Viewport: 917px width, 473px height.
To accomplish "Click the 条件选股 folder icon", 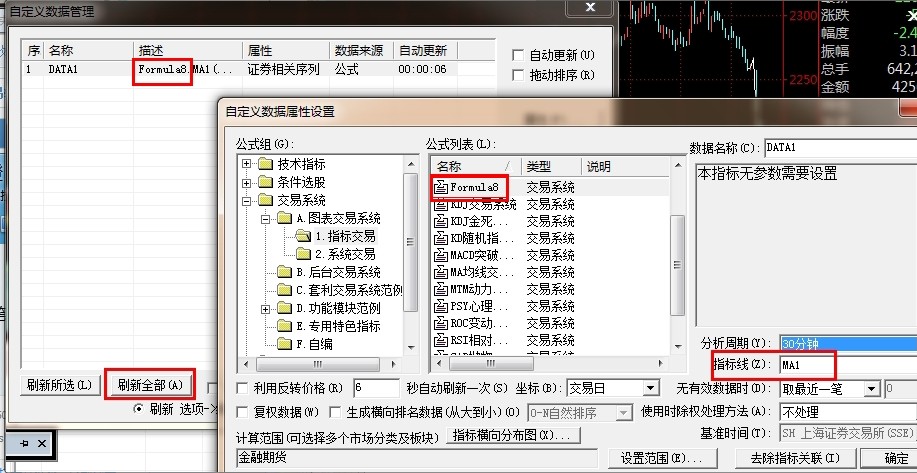I will click(266, 182).
